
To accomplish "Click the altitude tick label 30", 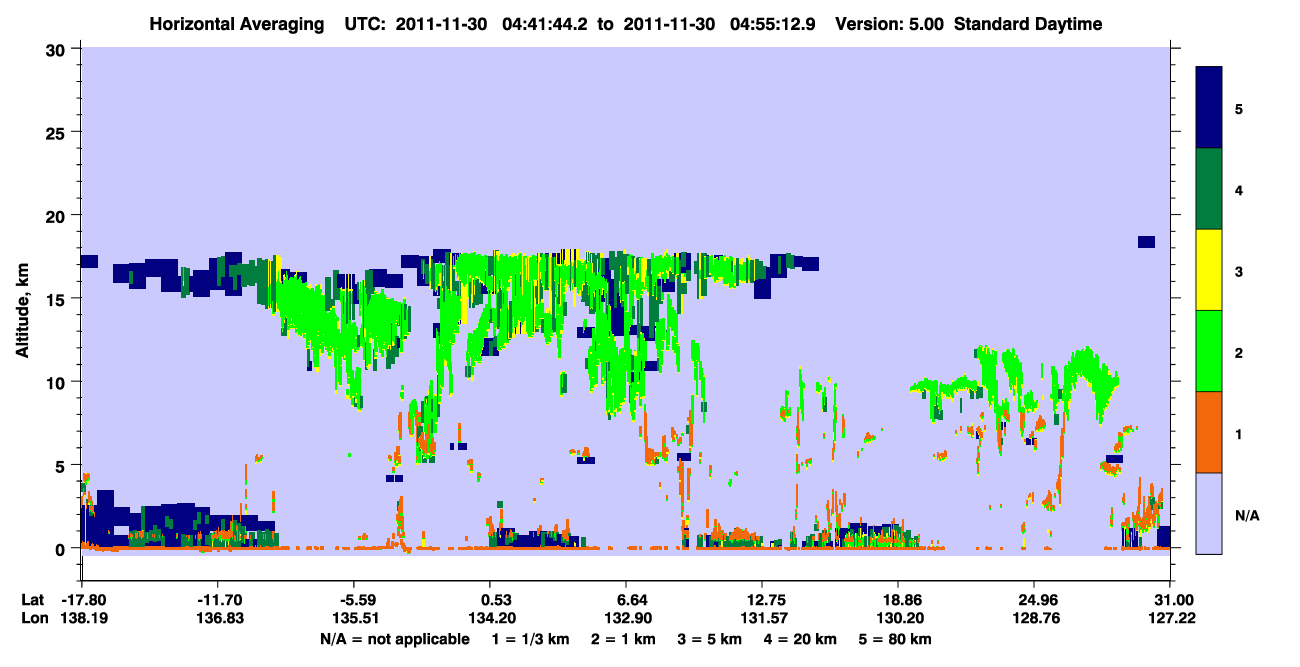I will (58, 49).
